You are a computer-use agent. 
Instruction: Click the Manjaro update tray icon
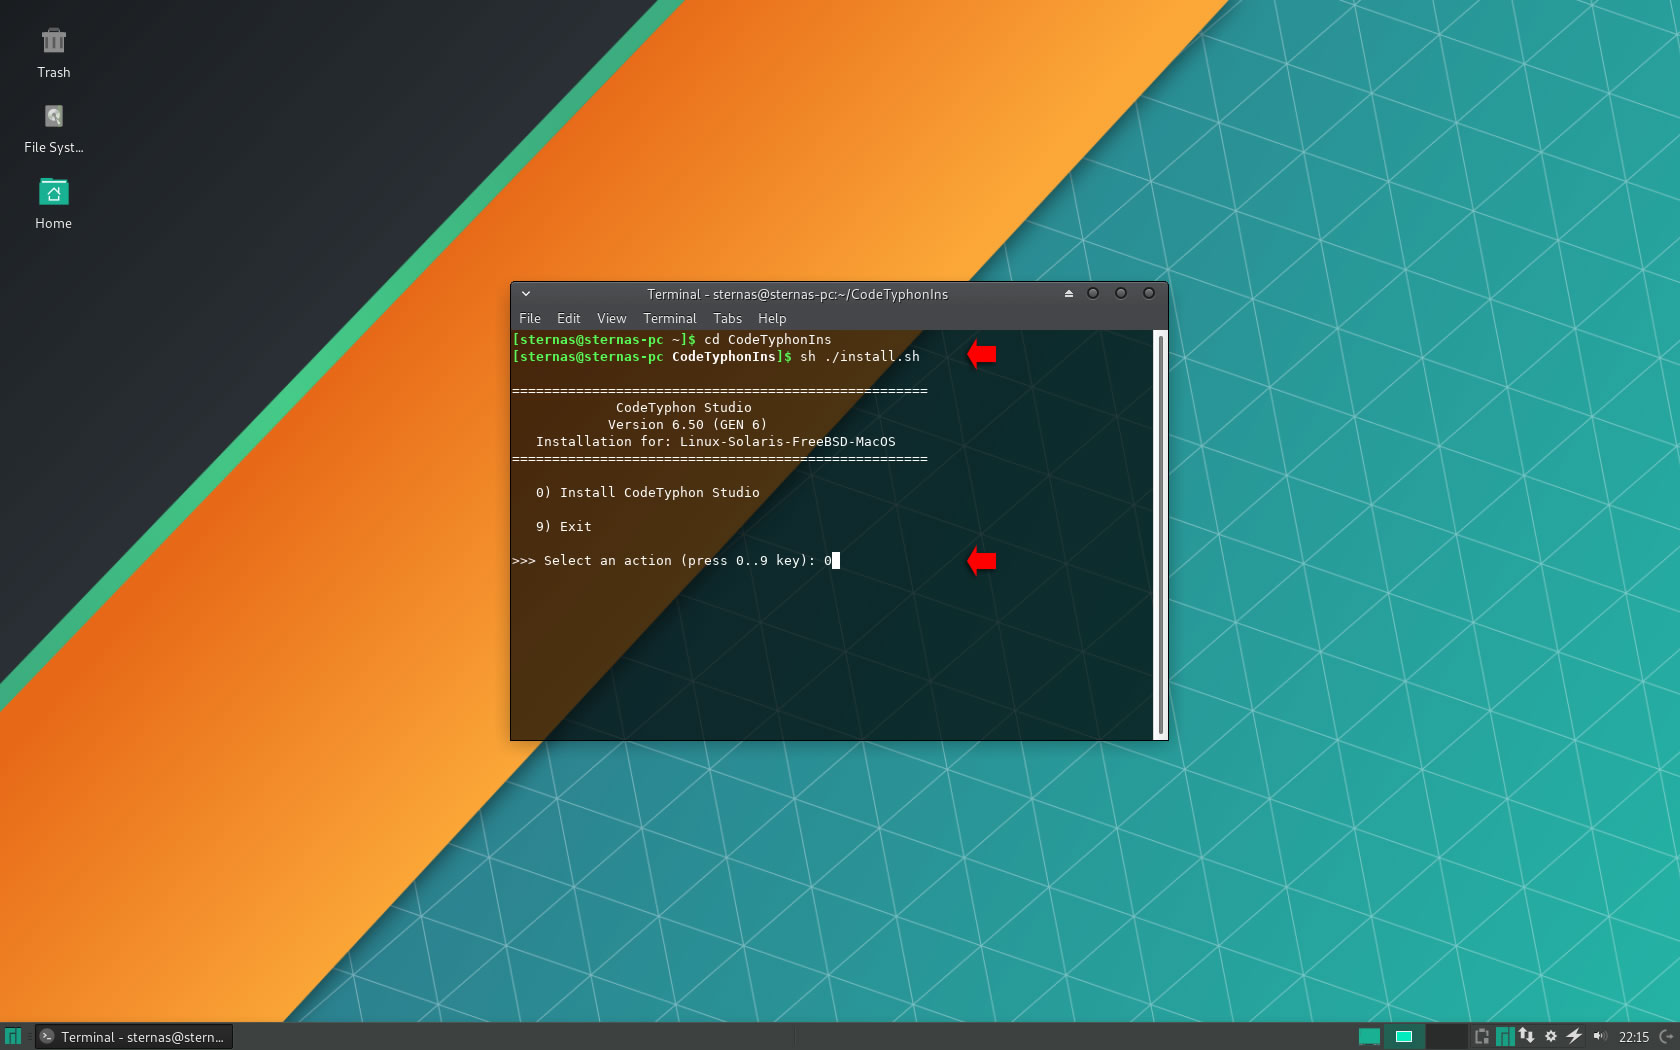tap(1505, 1037)
